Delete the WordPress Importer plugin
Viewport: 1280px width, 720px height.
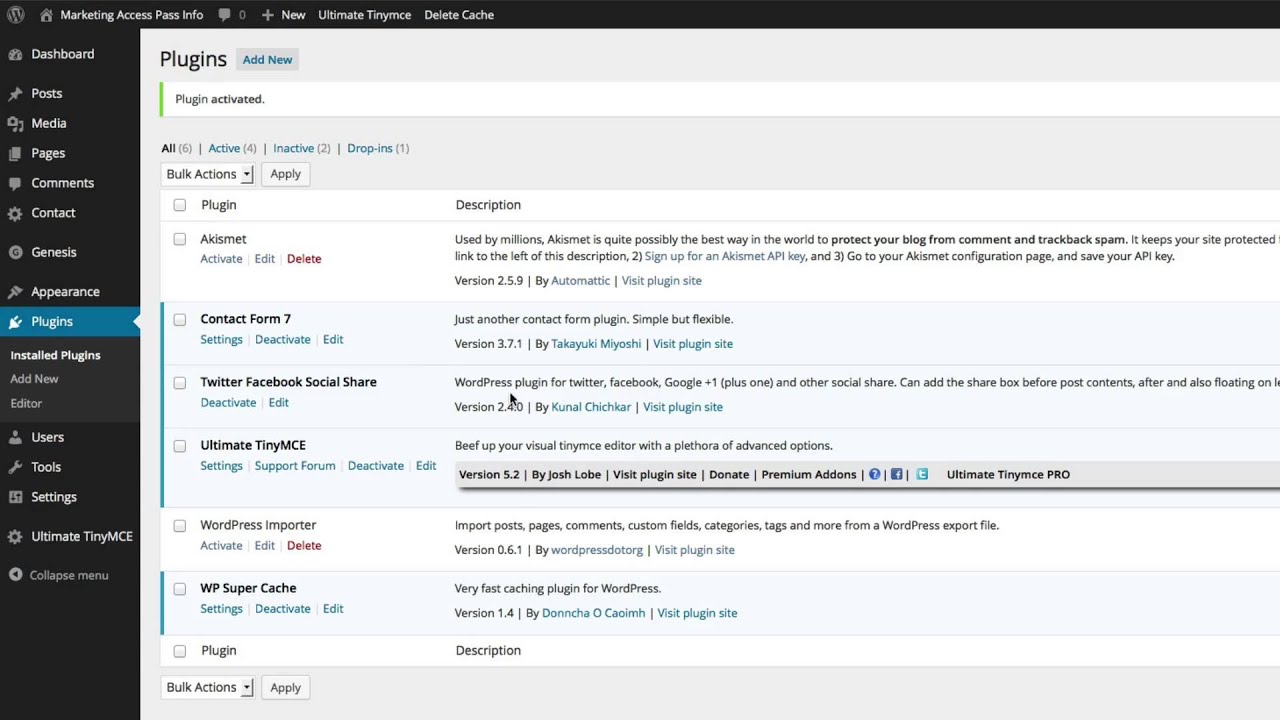point(304,546)
